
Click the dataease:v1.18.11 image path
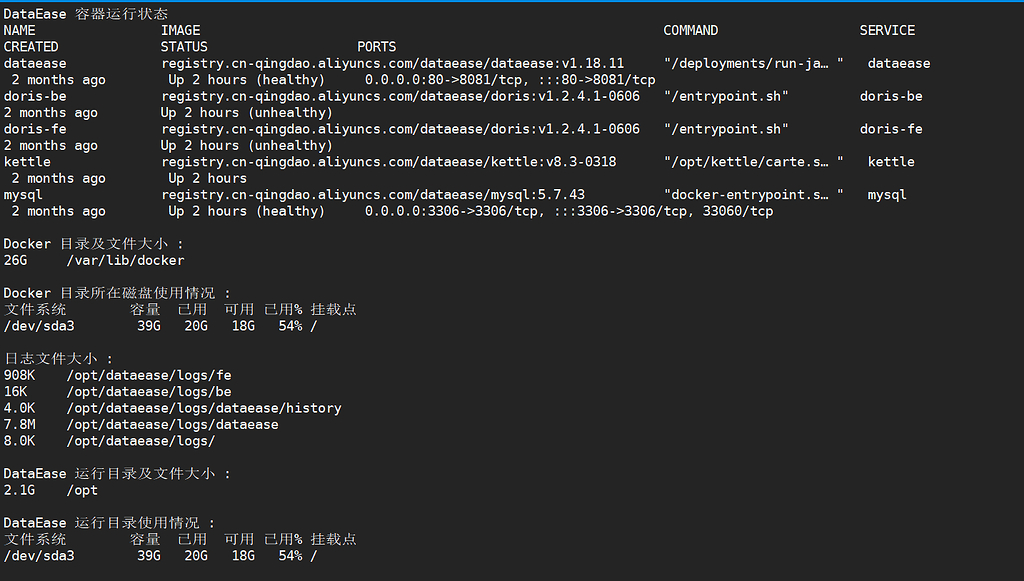coord(392,63)
